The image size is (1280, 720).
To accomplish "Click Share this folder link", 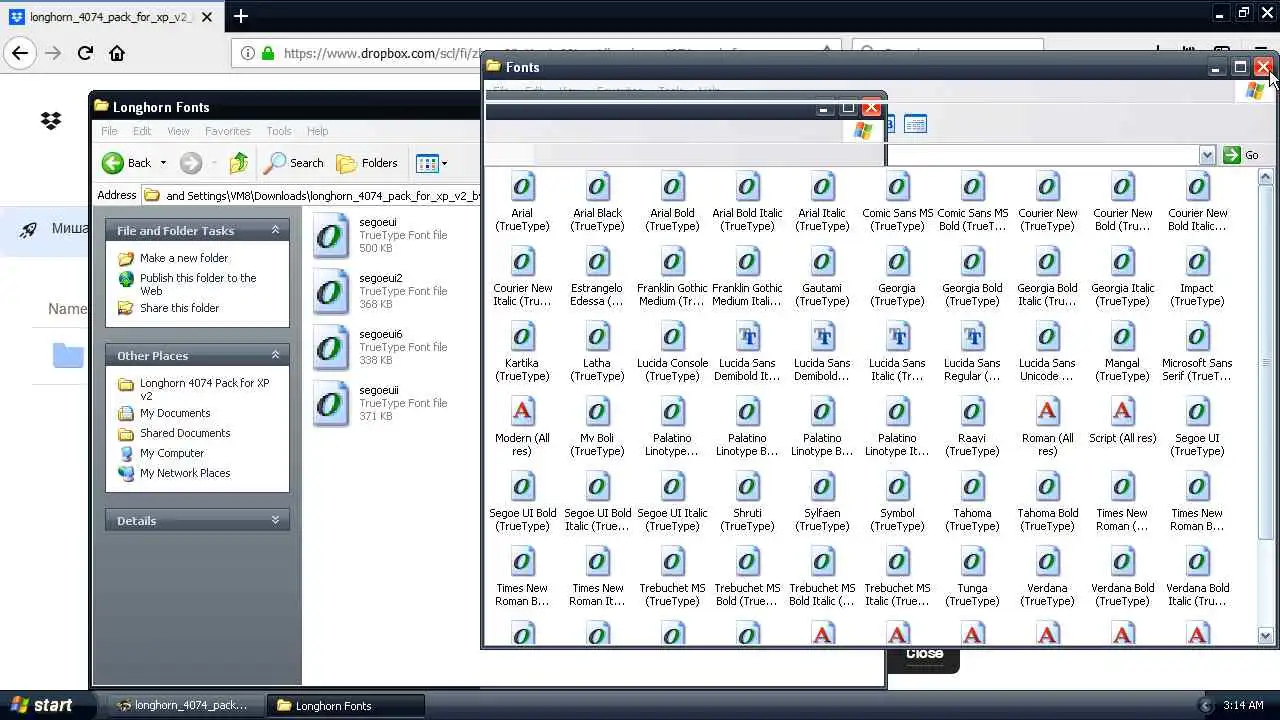I will point(179,308).
